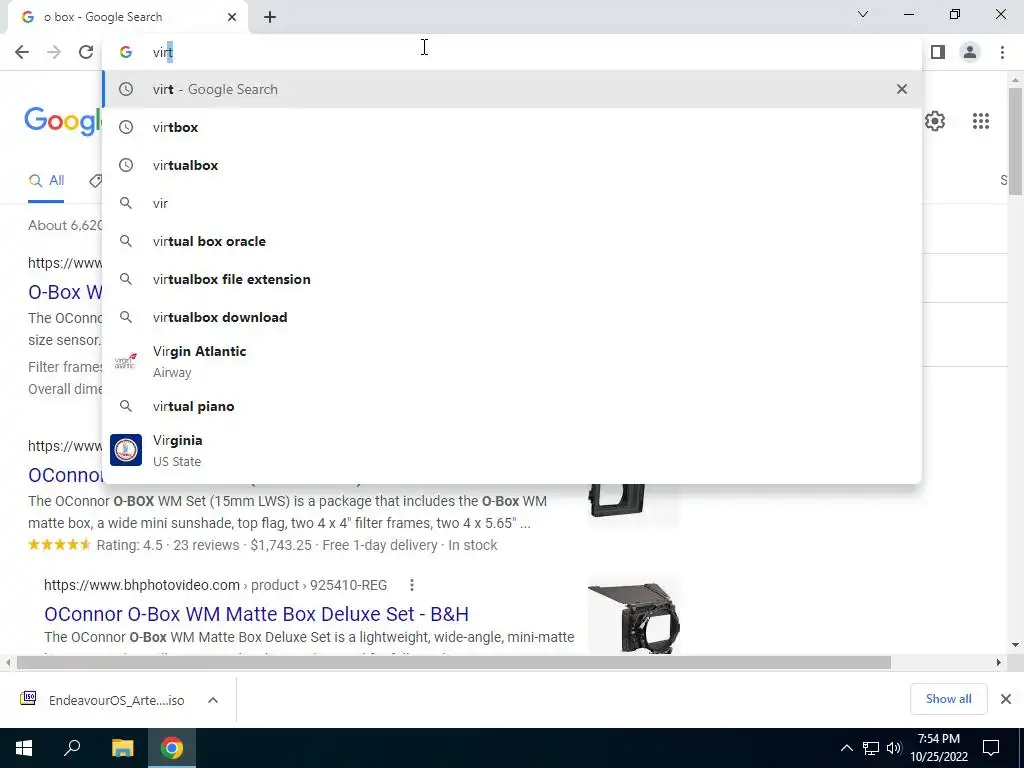The height and width of the screenshot is (768, 1024).
Task: Click the forward navigation arrow
Action: [54, 52]
